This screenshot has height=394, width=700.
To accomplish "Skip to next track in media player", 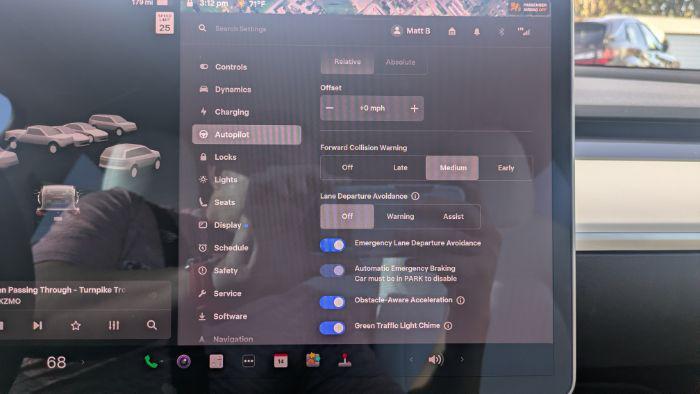I will pyautogui.click(x=38, y=325).
